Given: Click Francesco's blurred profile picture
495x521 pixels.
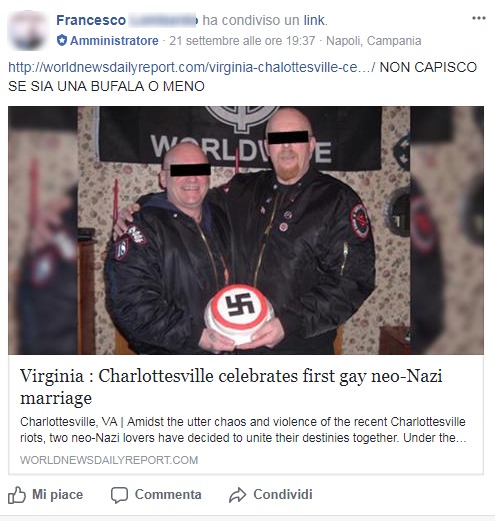Looking at the screenshot, I should click(x=27, y=30).
